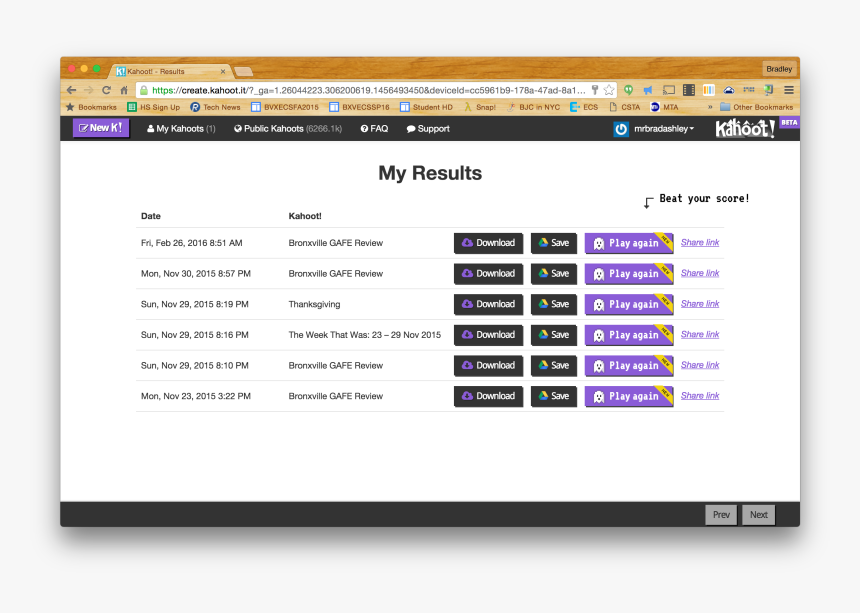Open the MTA bookmark

coord(664,107)
